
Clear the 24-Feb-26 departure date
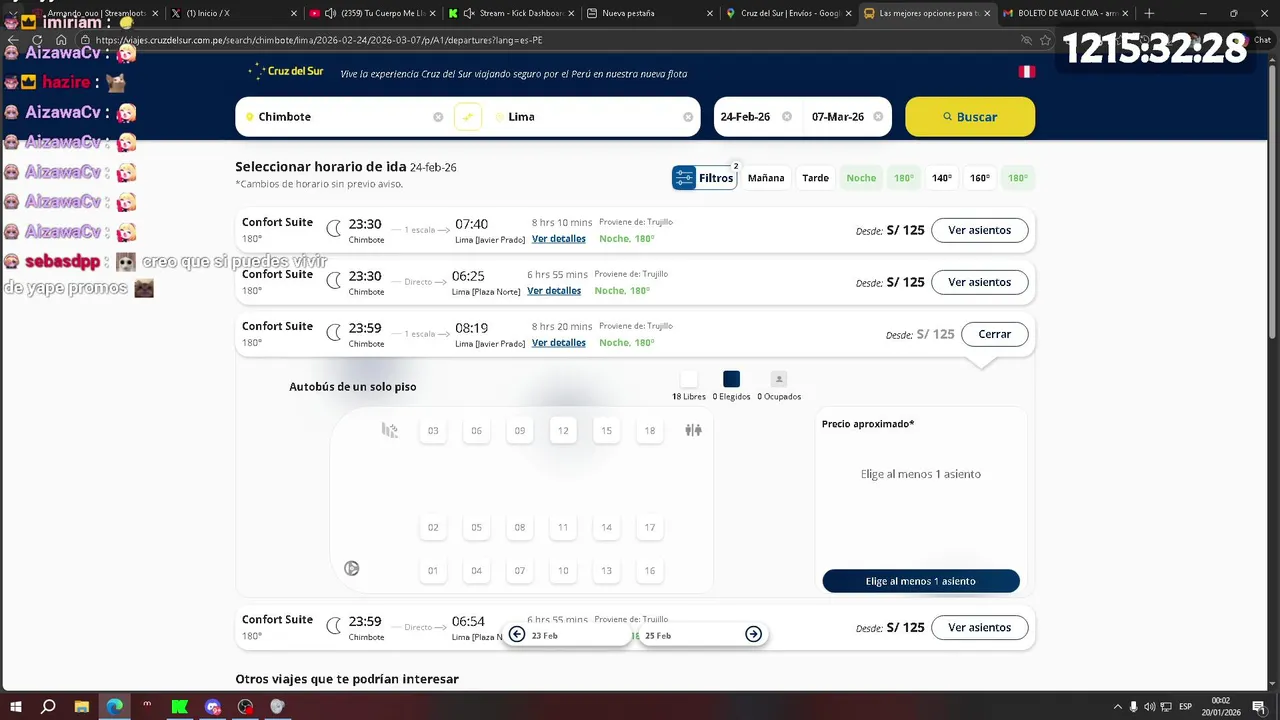pos(787,117)
